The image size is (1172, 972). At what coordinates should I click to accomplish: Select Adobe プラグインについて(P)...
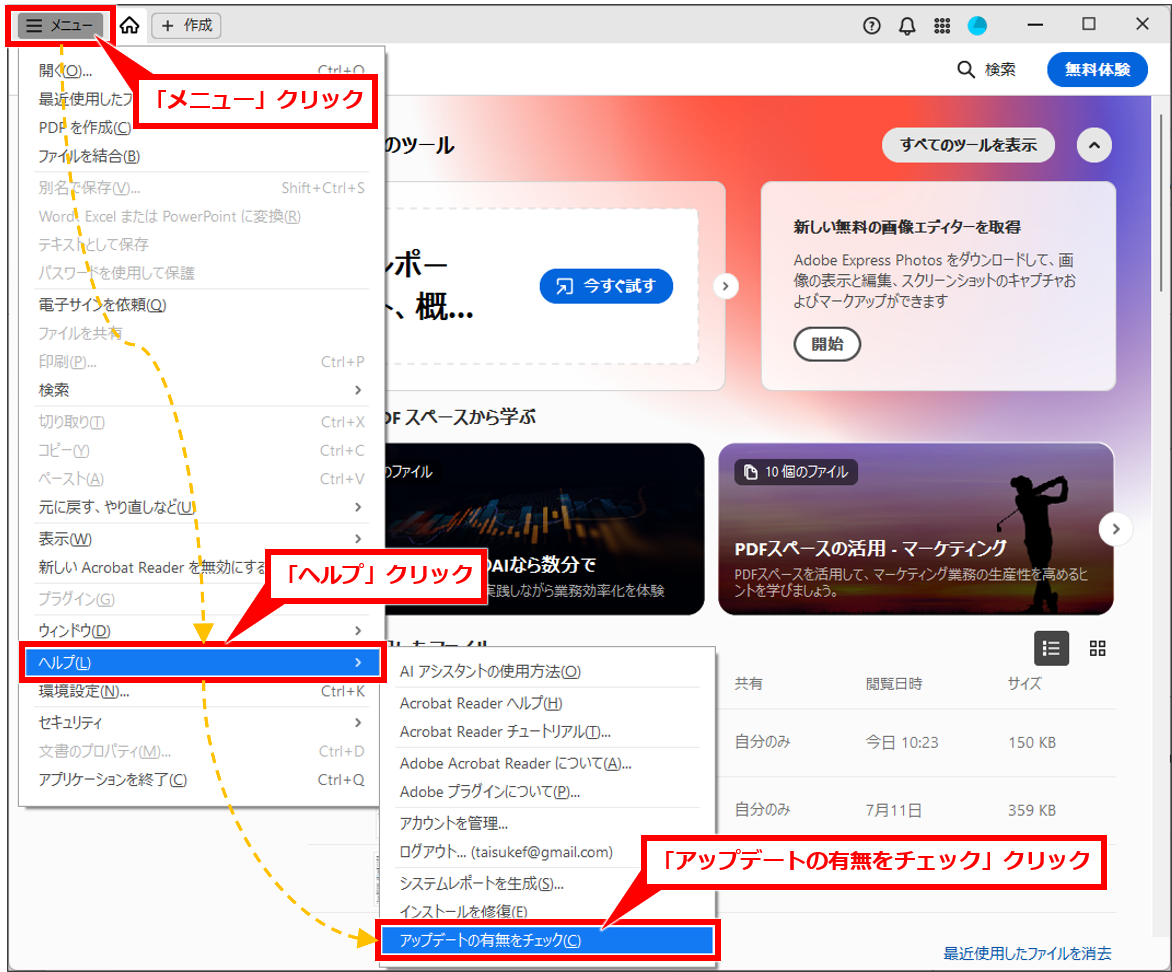548,792
